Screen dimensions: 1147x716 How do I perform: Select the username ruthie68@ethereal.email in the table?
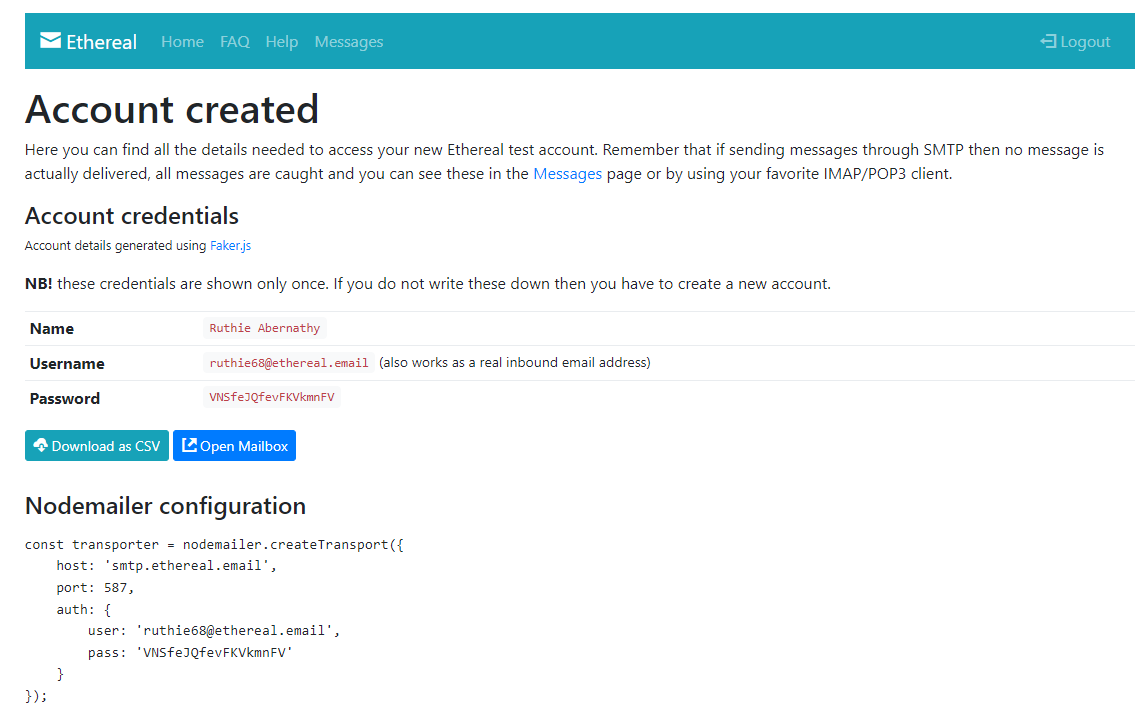click(x=289, y=363)
